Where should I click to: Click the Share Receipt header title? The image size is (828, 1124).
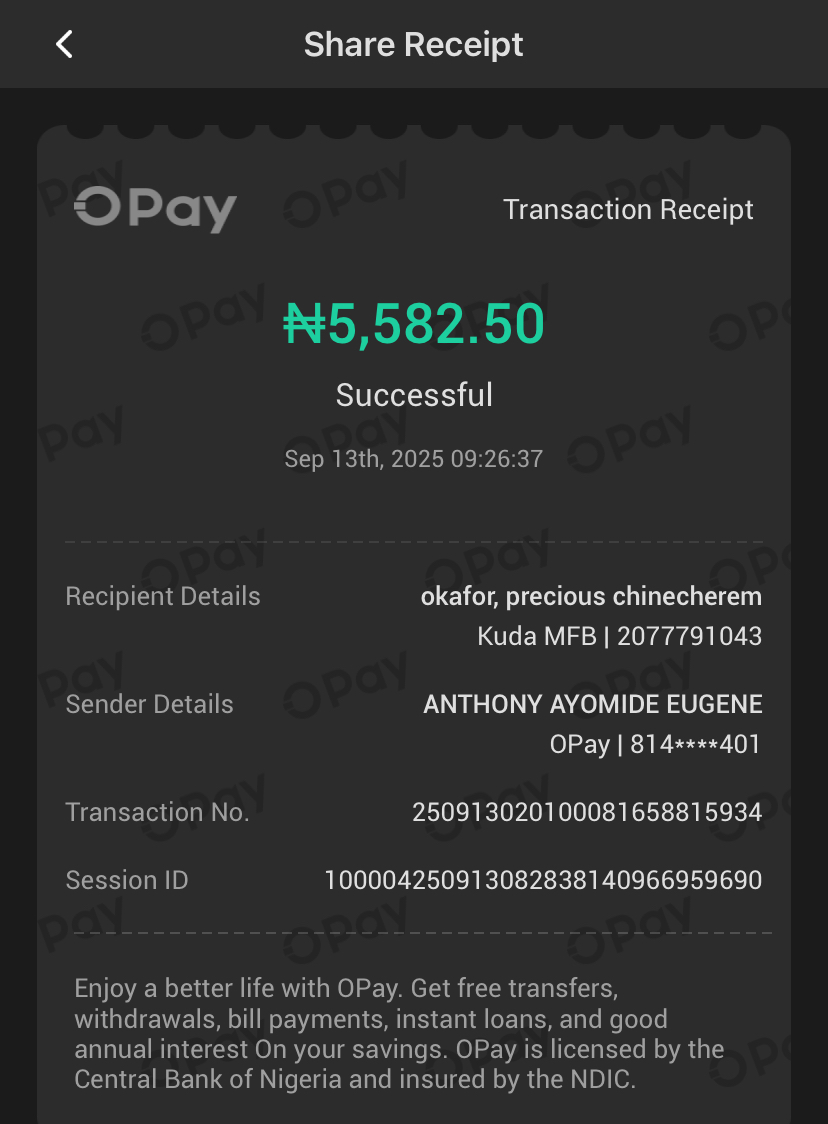tap(413, 44)
